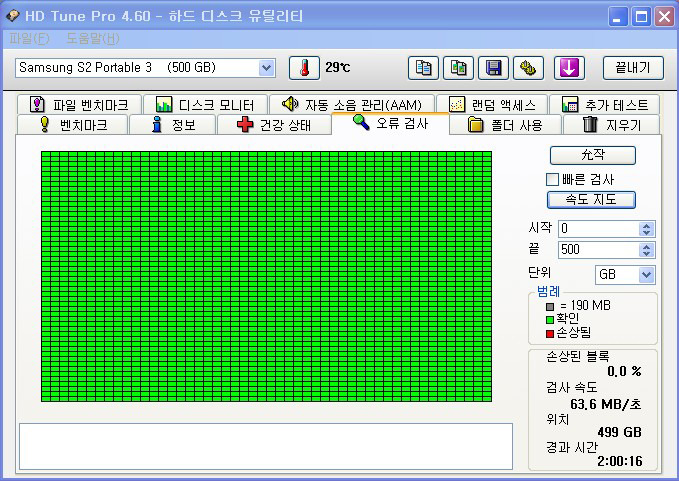This screenshot has width=679, height=481.
Task: Open options with the gears icon
Action: 528,68
